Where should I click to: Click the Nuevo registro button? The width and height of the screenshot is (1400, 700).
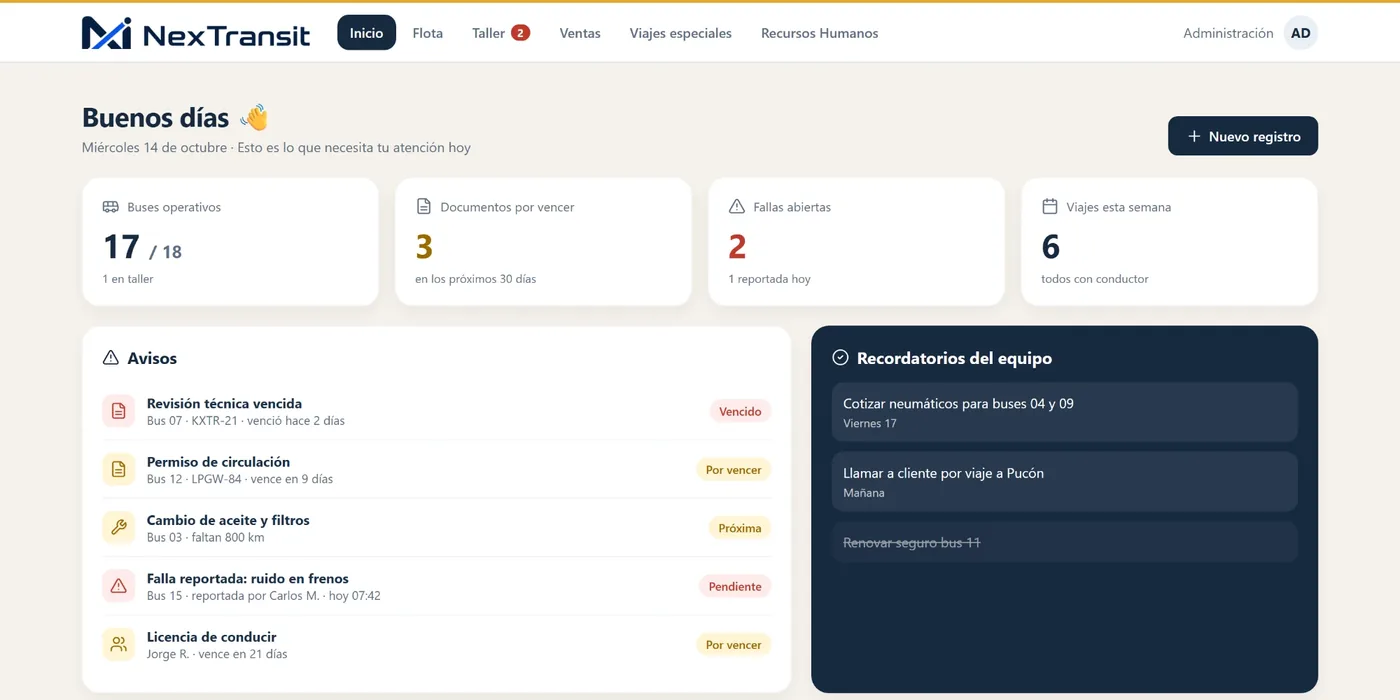1243,136
